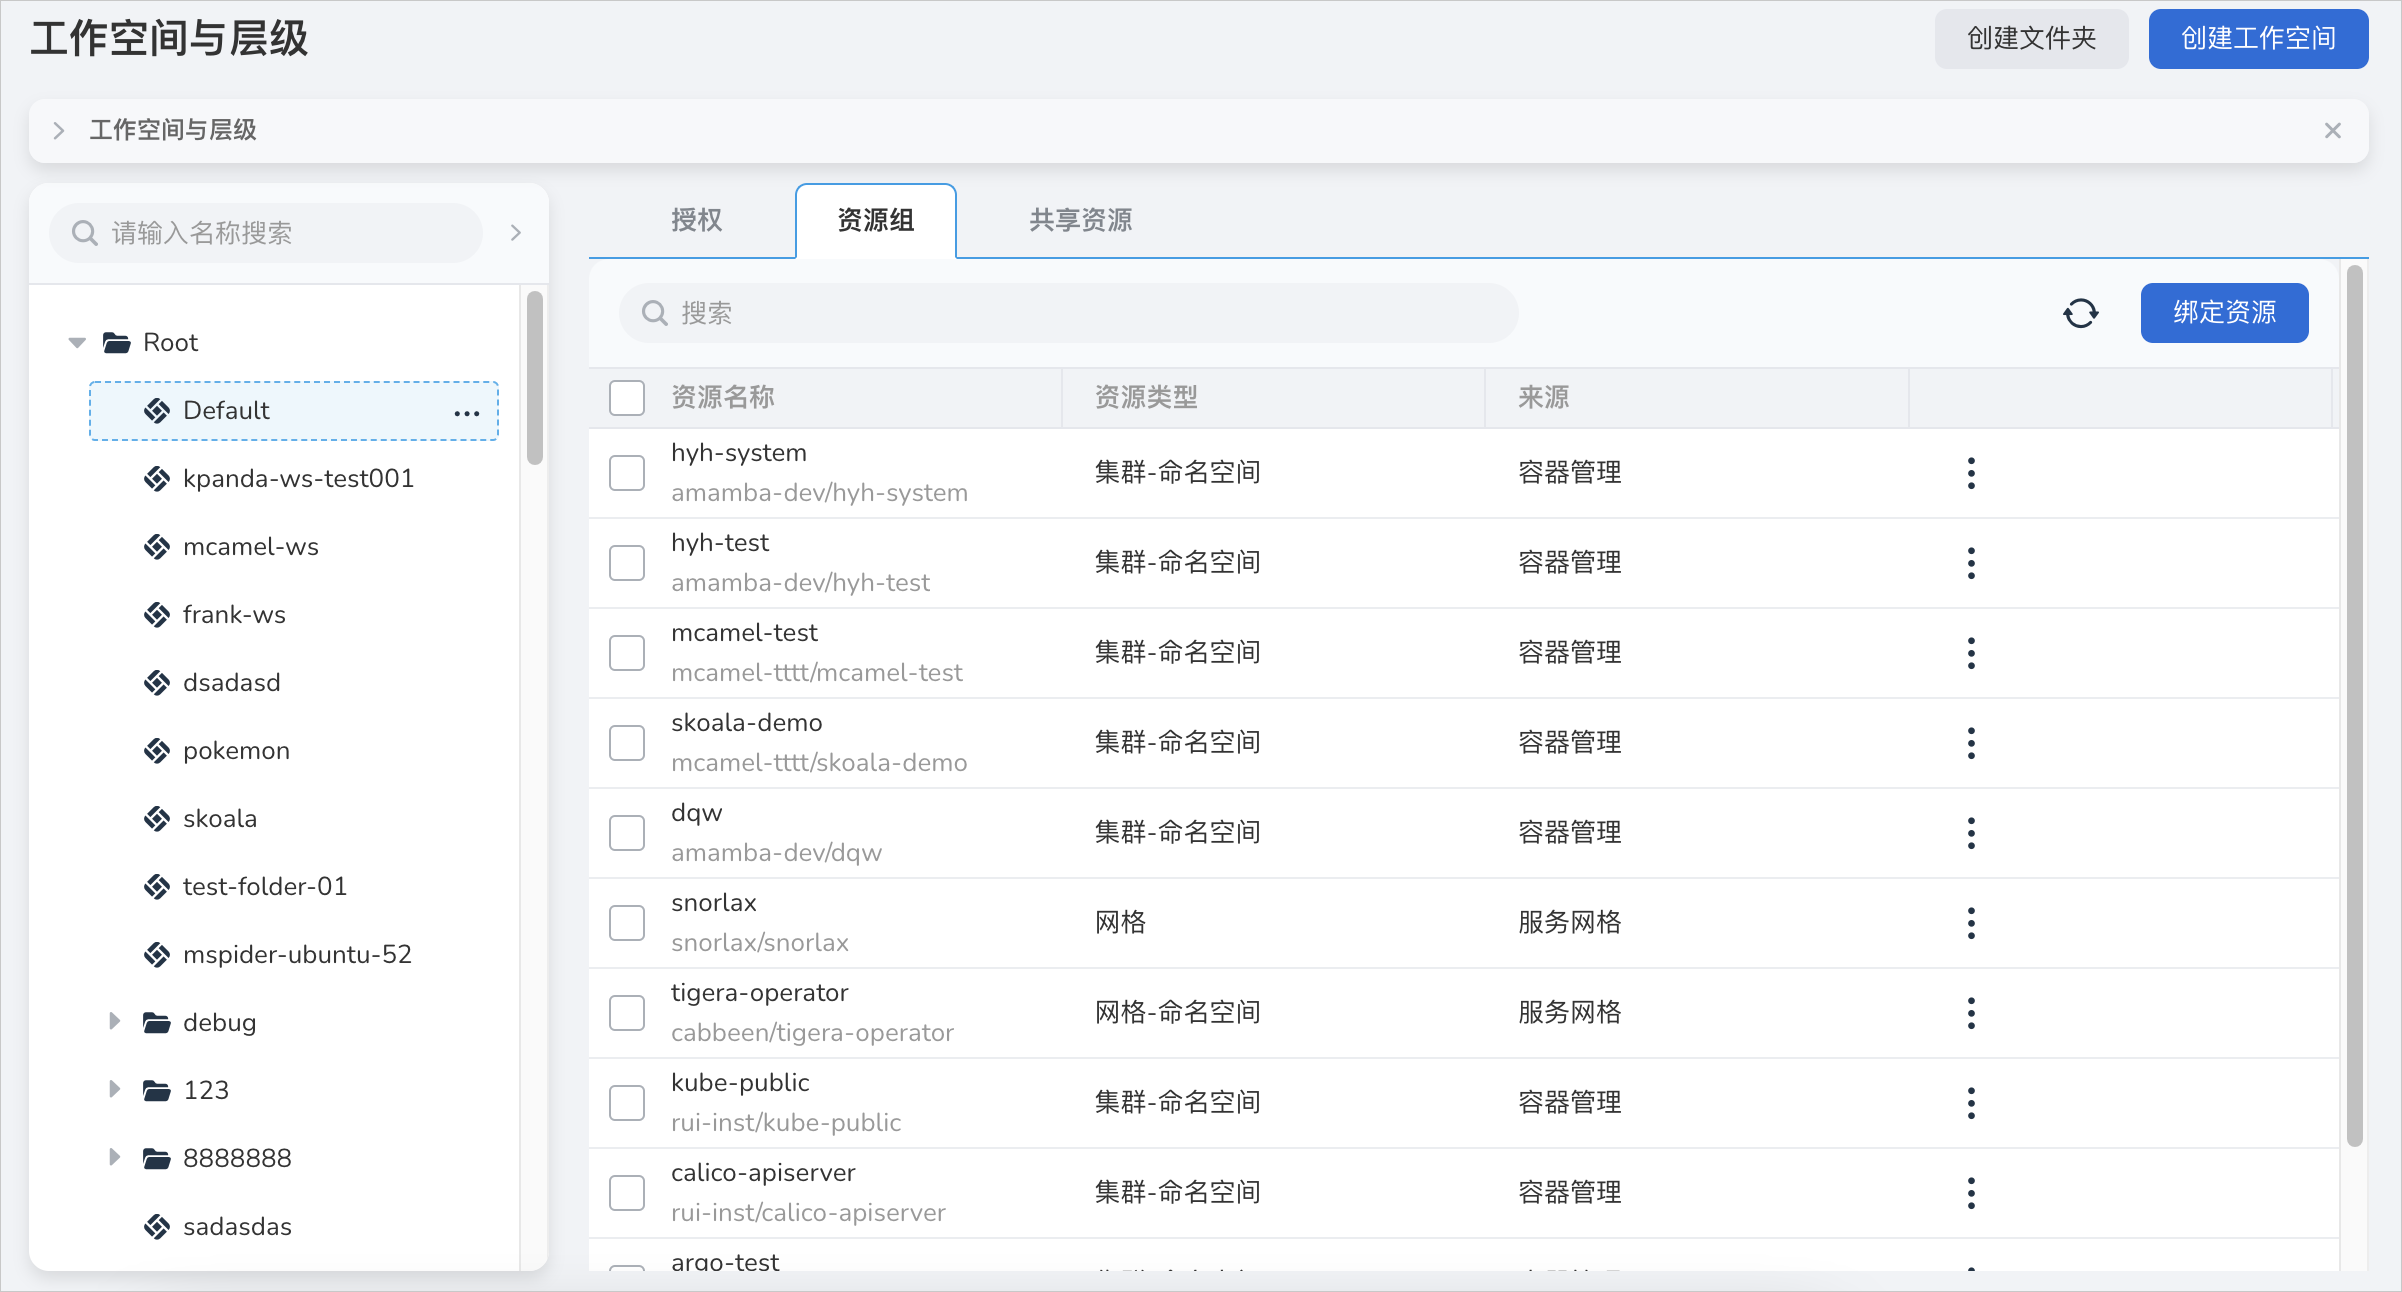
Task: Click the workspace icon next to mspider-ubuntu-52
Action: tap(157, 955)
